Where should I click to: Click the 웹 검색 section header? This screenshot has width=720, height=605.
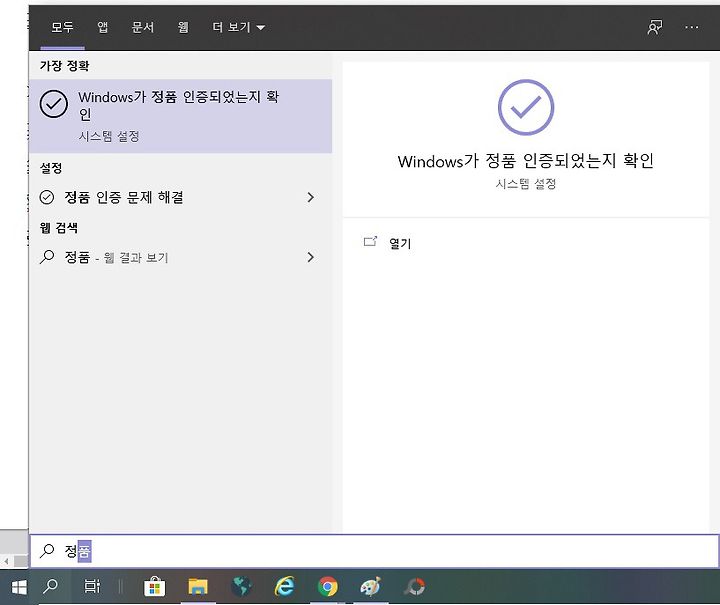tap(59, 228)
